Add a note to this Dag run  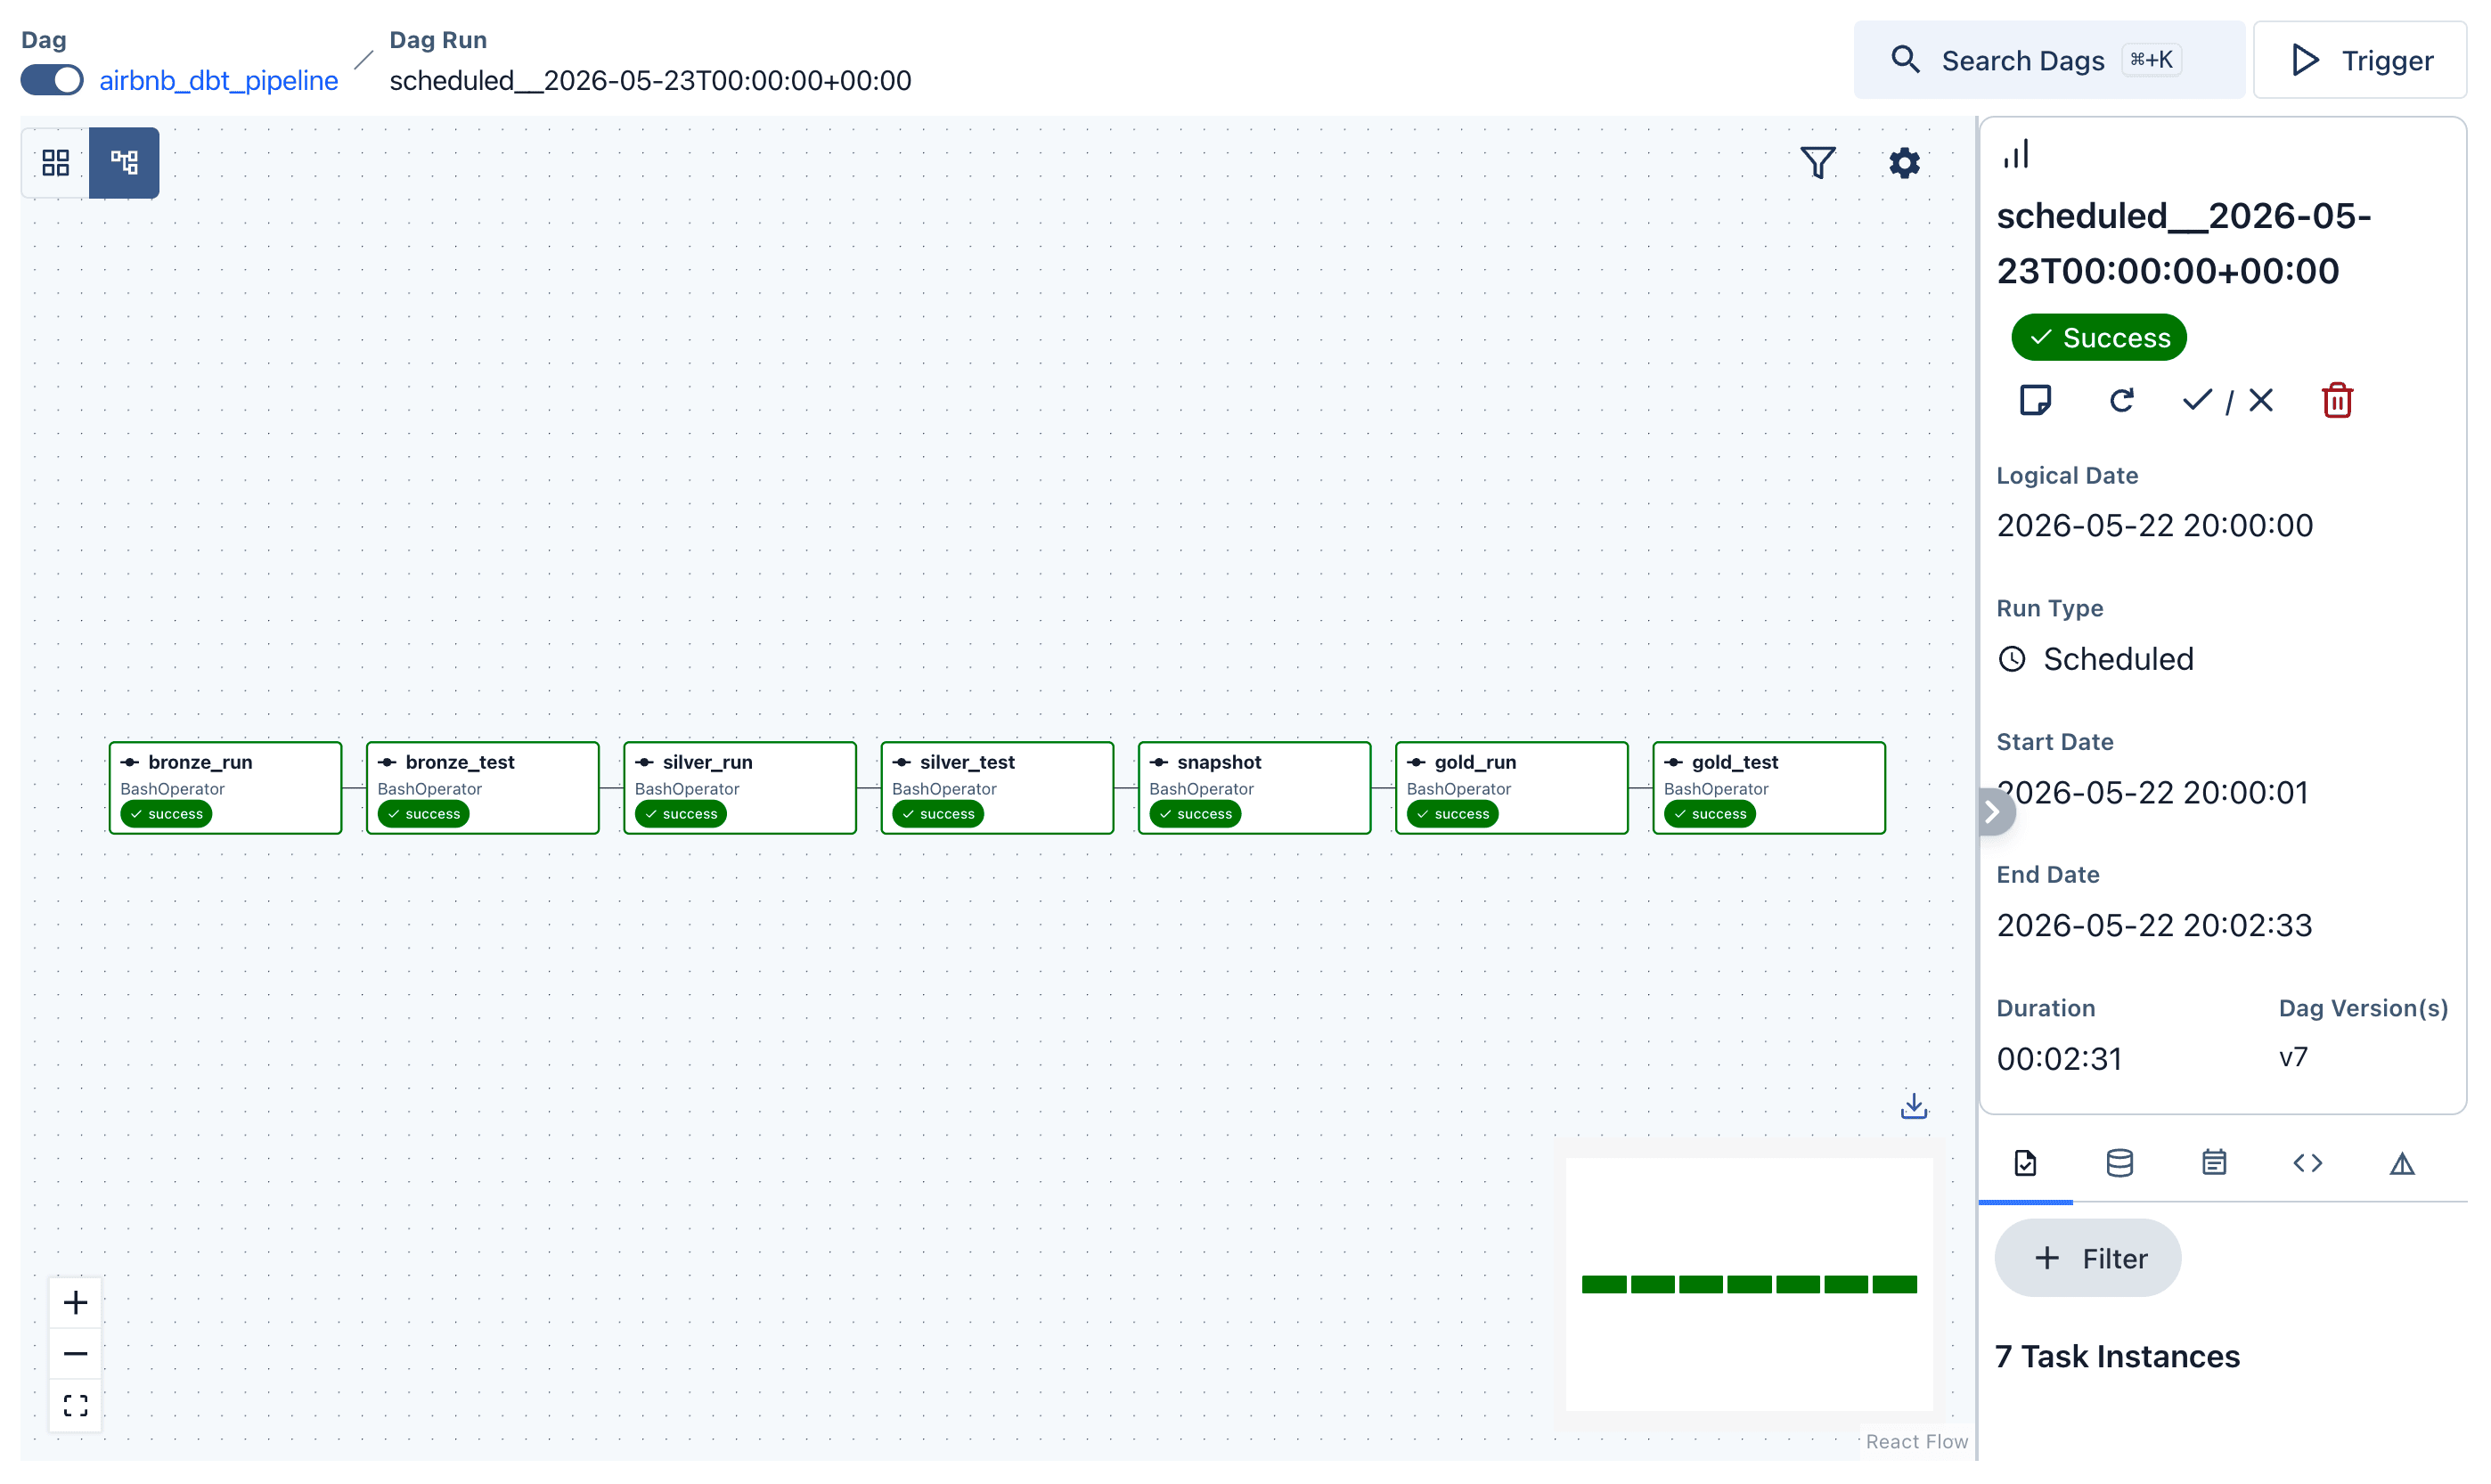2037,401
